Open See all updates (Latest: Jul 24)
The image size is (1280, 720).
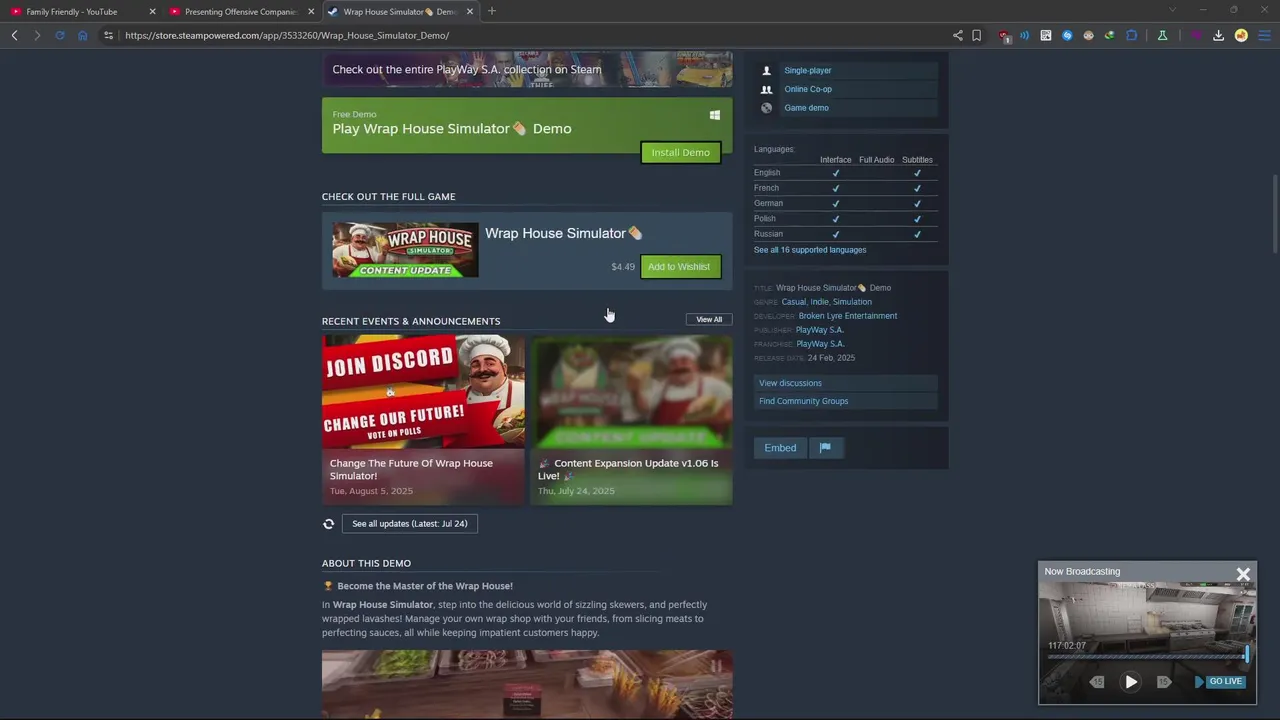point(410,524)
